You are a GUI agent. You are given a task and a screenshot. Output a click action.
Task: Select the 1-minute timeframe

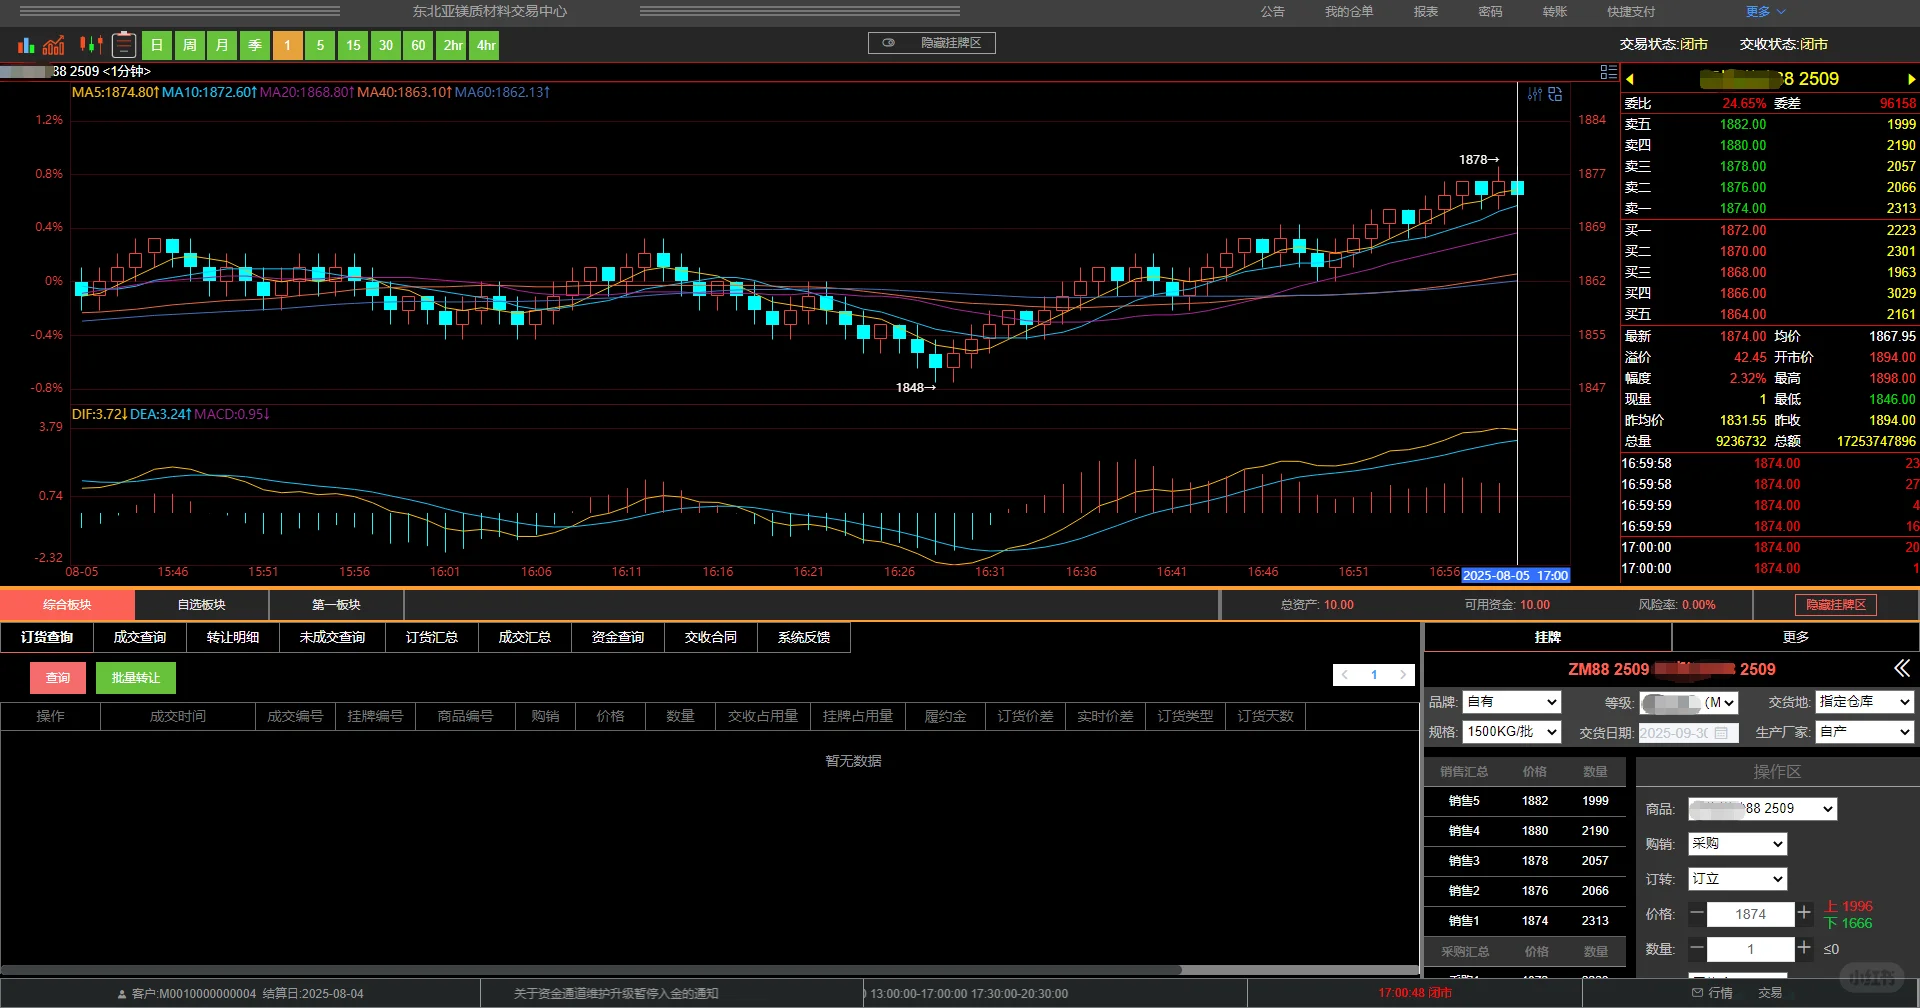point(287,45)
